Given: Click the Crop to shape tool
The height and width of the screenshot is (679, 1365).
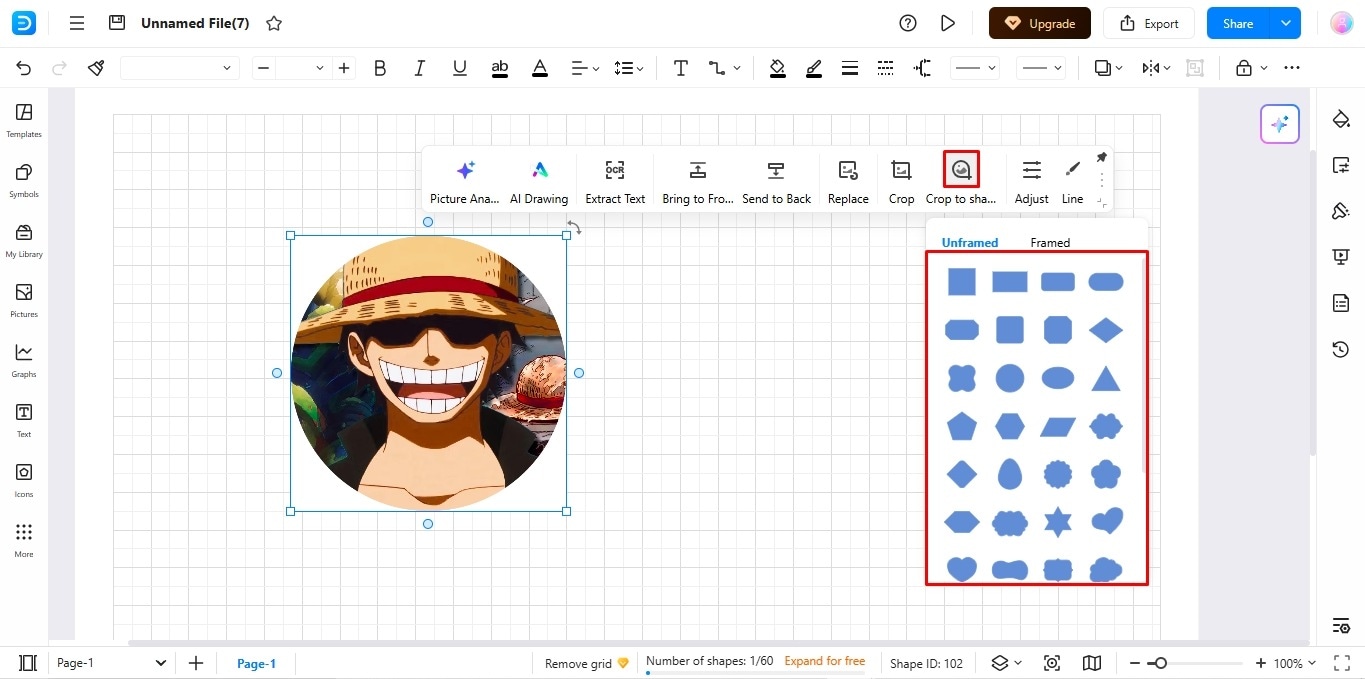Looking at the screenshot, I should click(961, 181).
